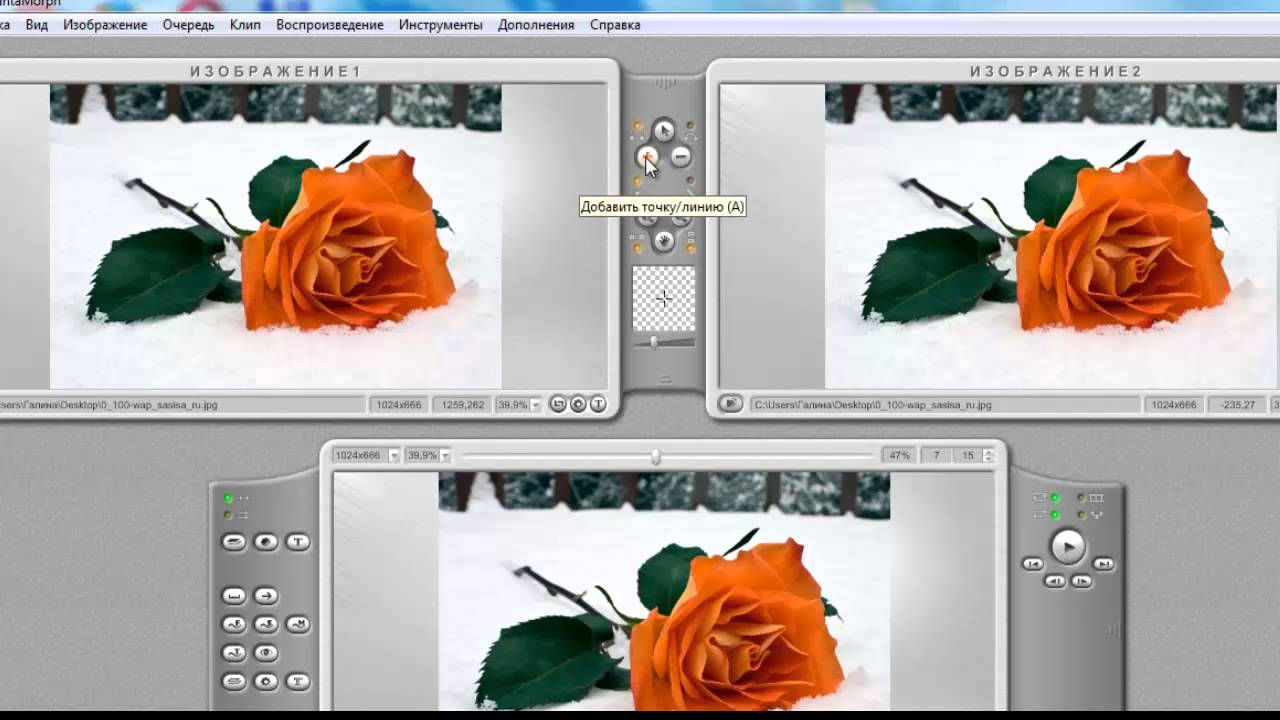Open the Дополнения menu
This screenshot has width=1280, height=720.
(x=536, y=25)
